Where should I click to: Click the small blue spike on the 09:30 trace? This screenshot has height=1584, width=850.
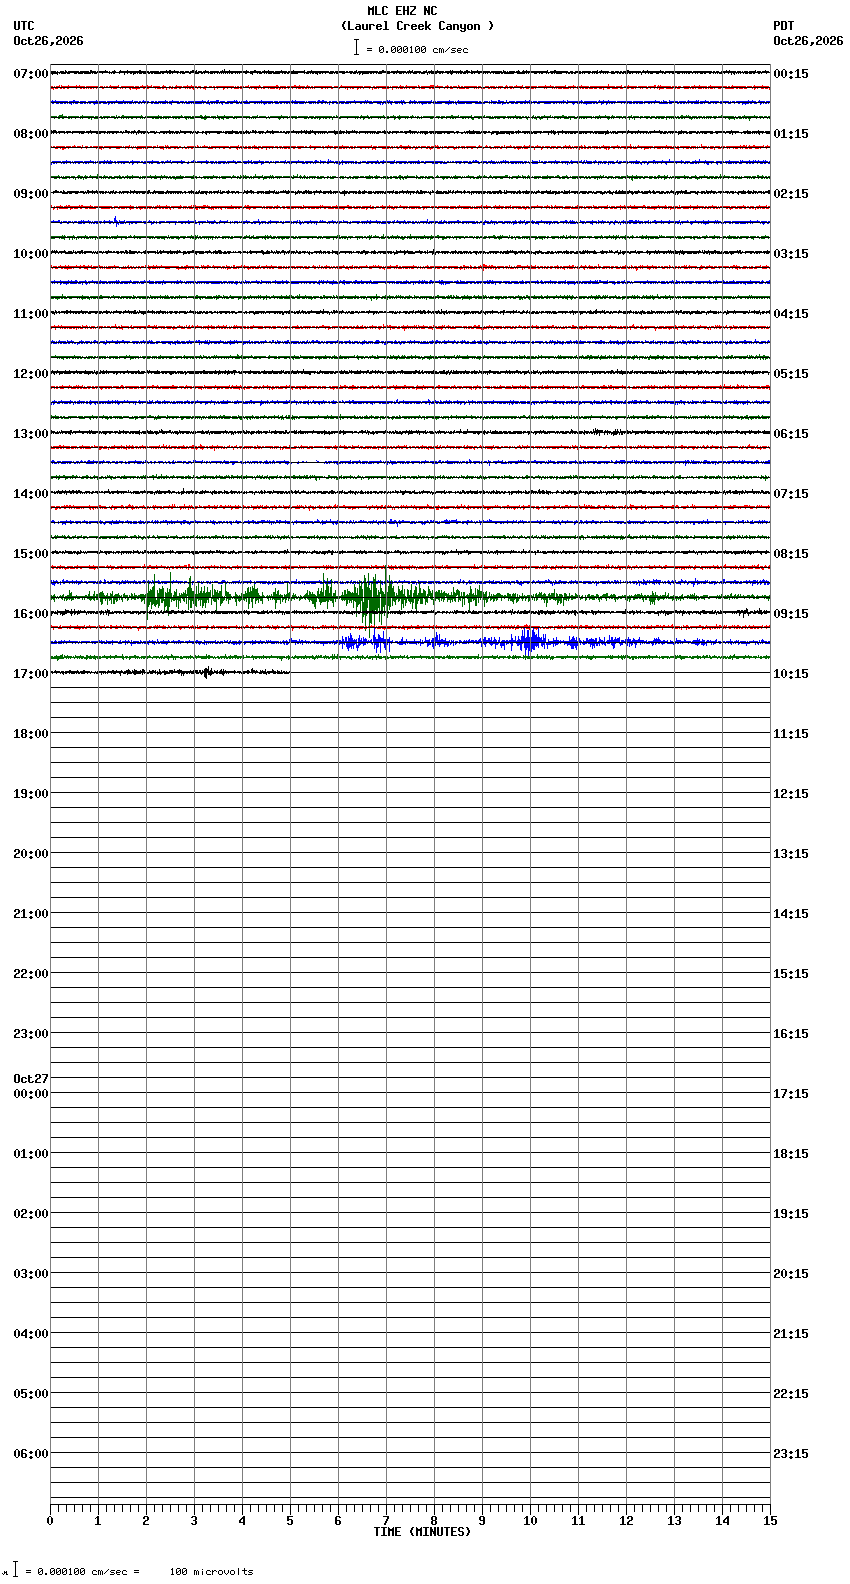[x=115, y=222]
